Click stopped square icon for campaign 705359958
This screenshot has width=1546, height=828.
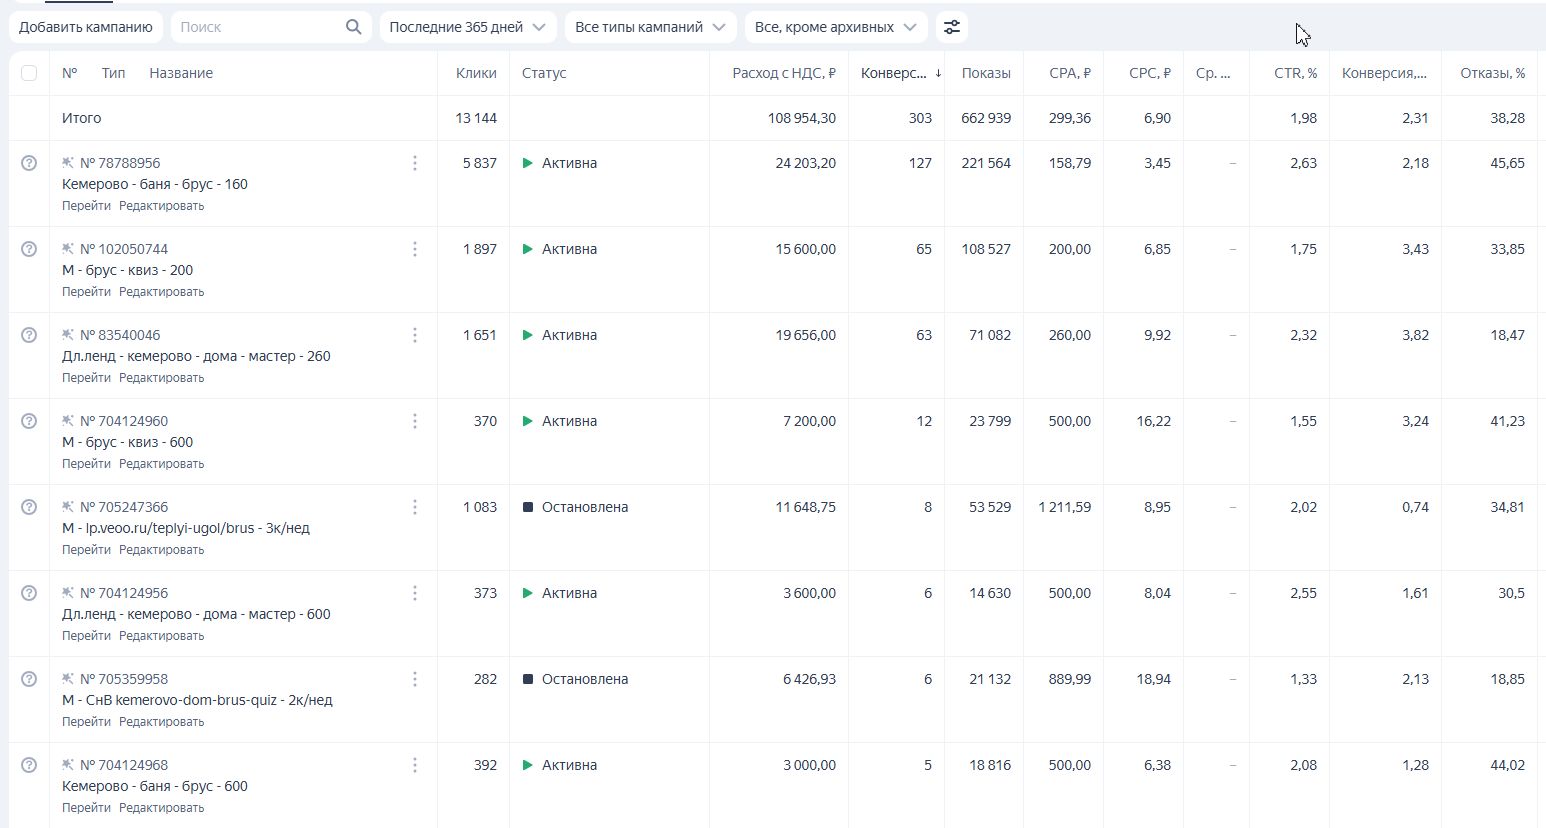point(528,679)
